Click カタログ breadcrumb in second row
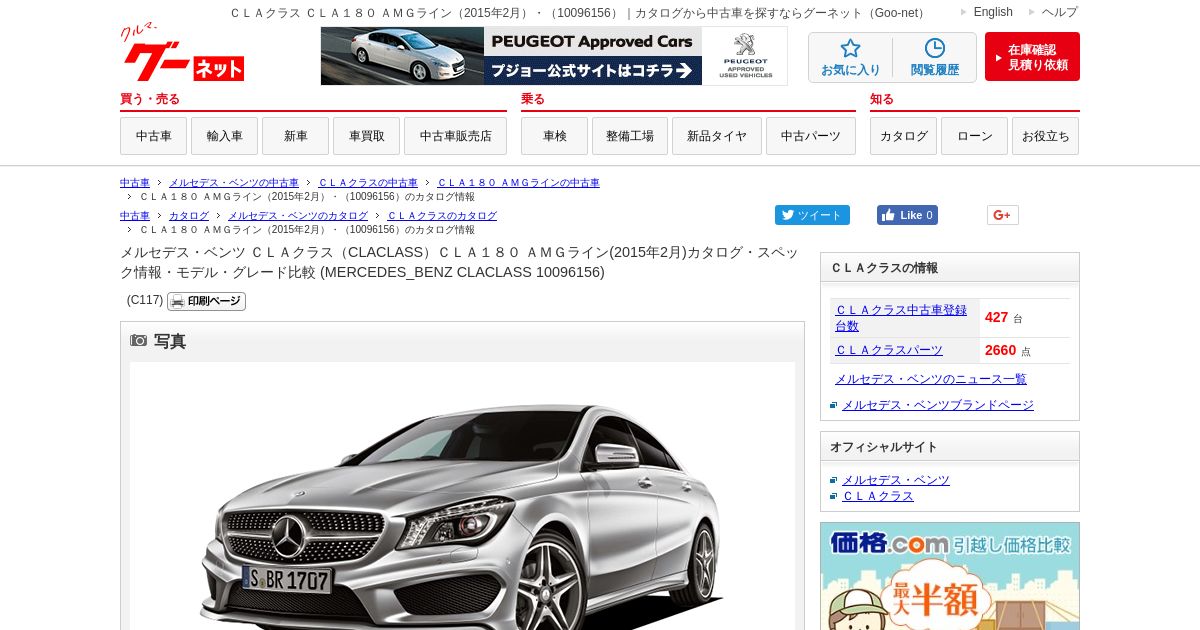The height and width of the screenshot is (630, 1200). coord(189,216)
